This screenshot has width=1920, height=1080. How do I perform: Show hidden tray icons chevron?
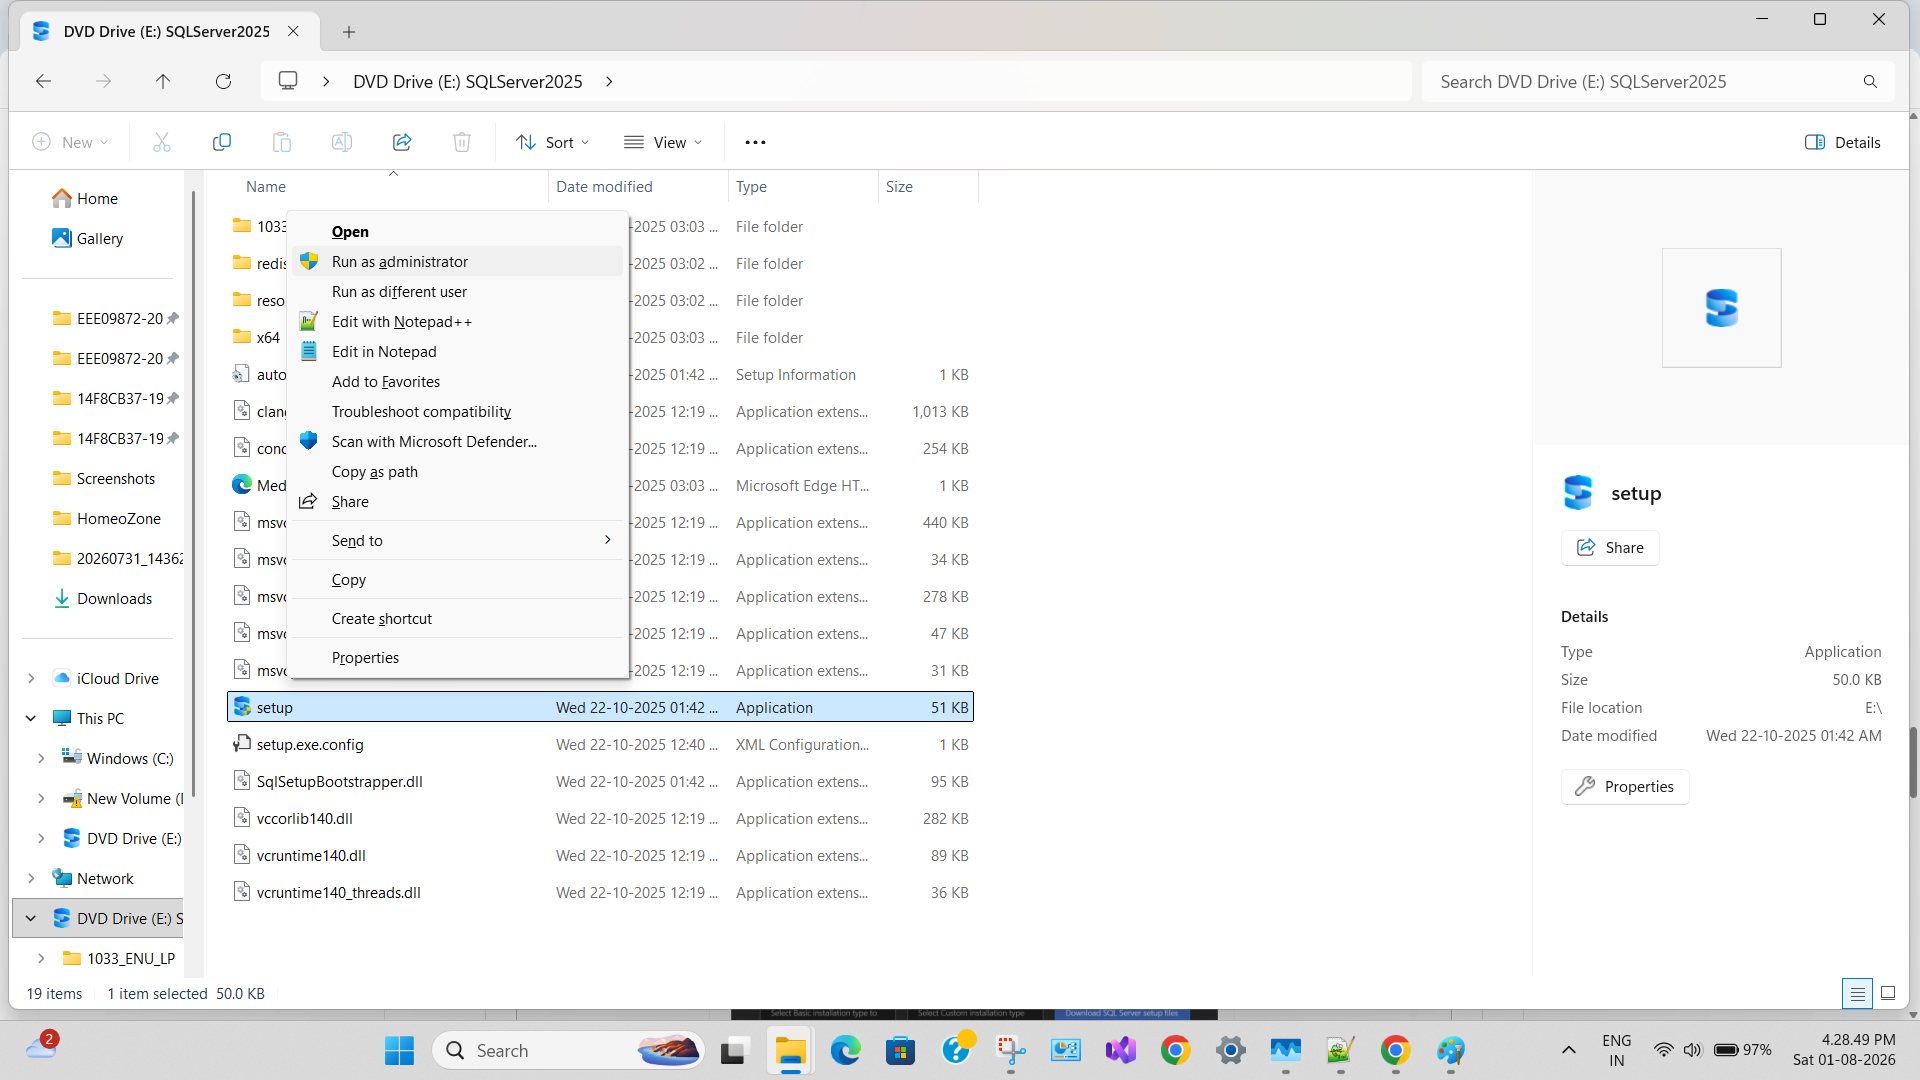click(x=1568, y=1050)
